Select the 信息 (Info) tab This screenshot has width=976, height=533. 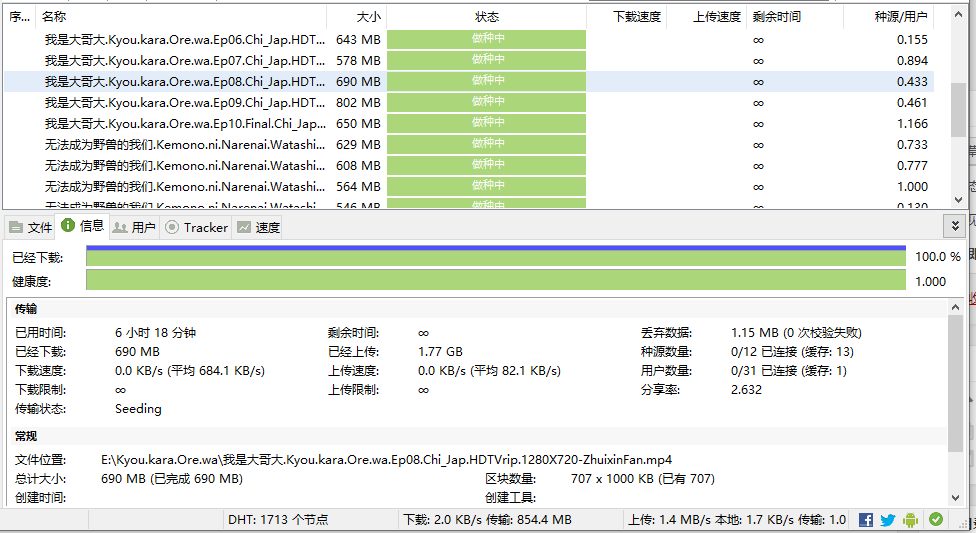(82, 226)
